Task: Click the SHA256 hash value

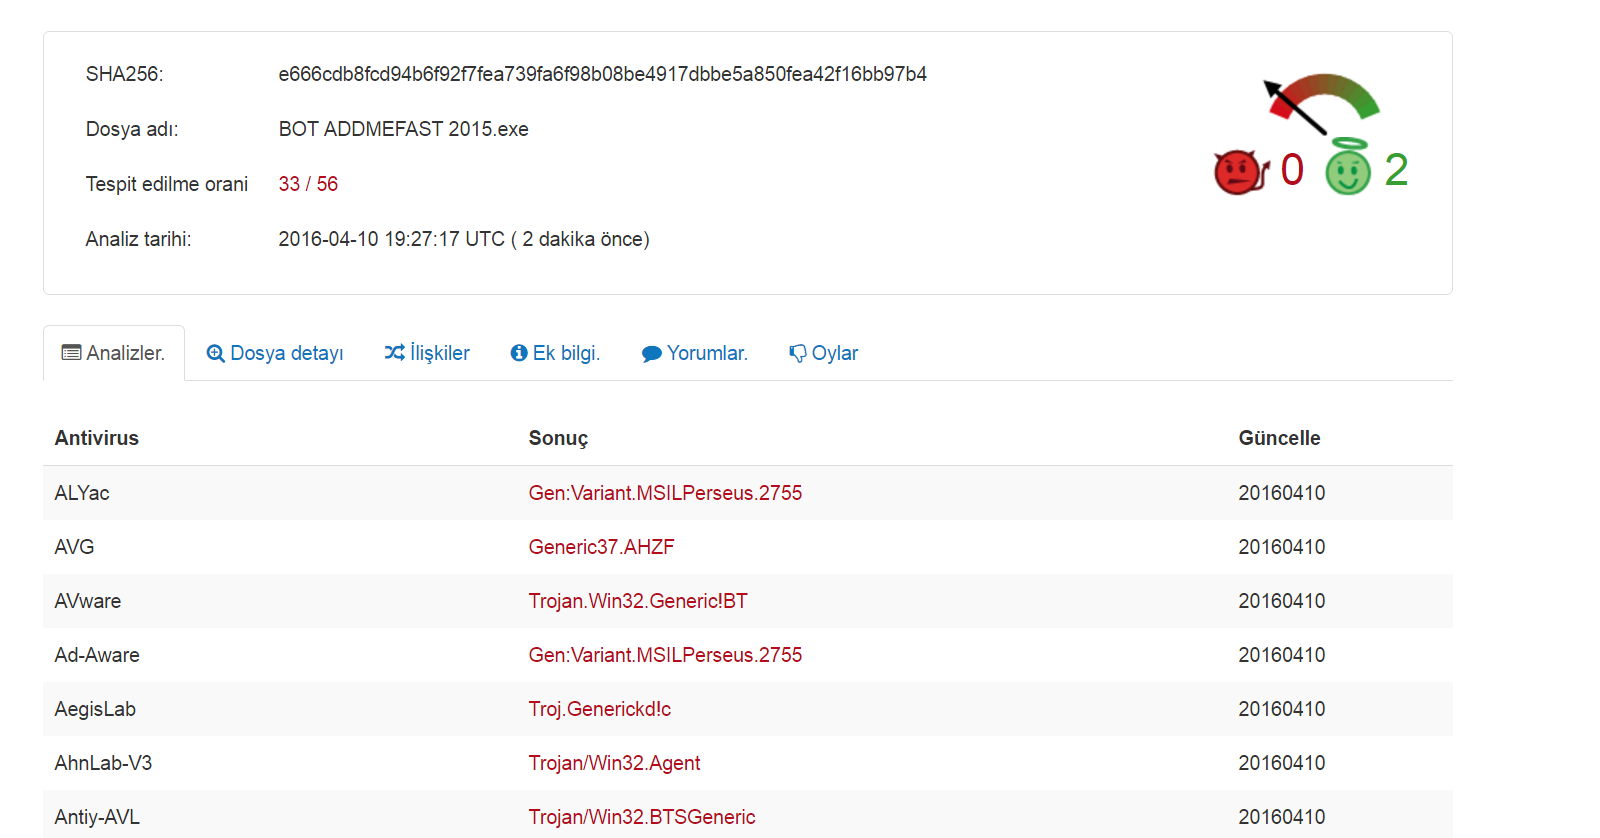Action: 602,74
